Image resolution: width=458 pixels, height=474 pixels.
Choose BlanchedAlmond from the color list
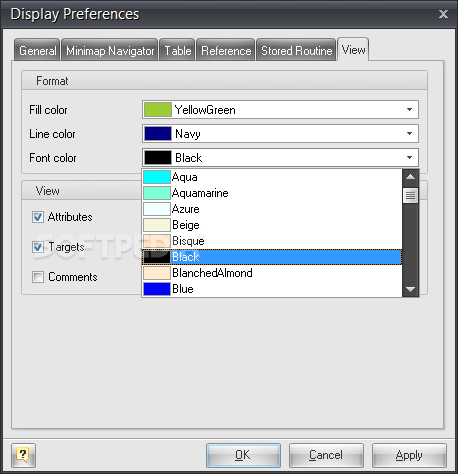point(272,273)
